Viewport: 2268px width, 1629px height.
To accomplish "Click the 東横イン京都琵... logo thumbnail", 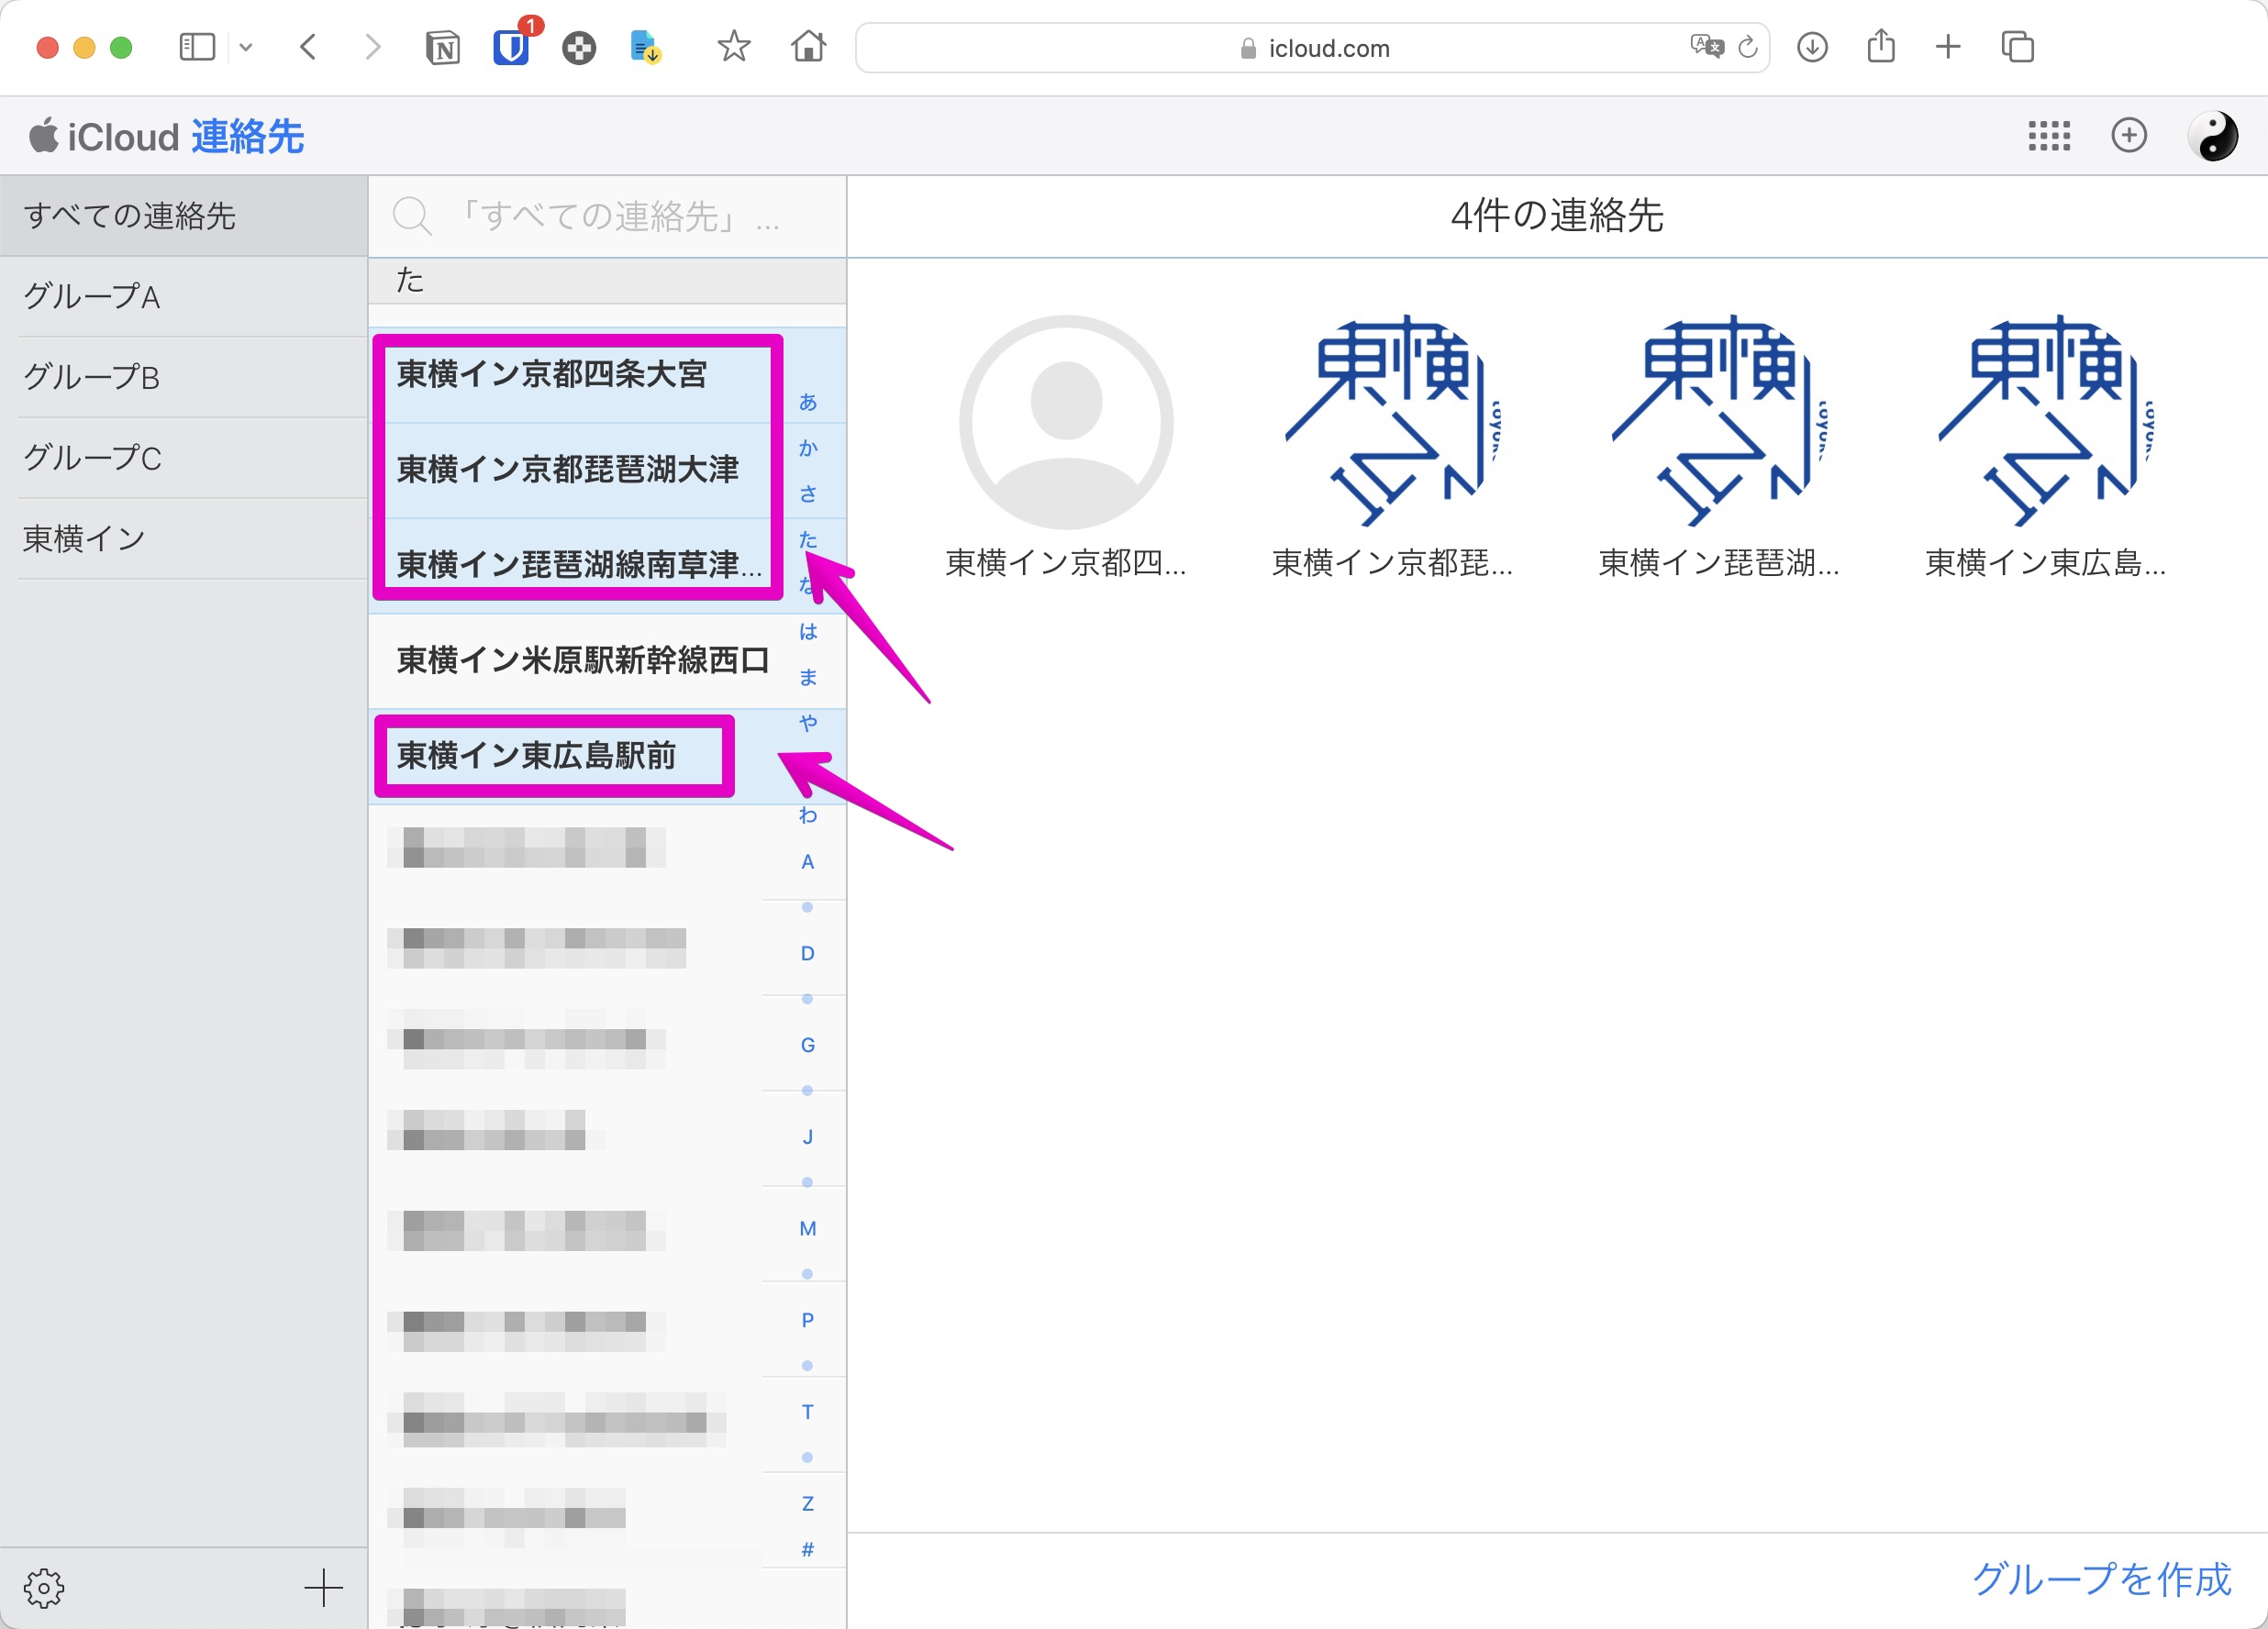I will pos(1392,422).
